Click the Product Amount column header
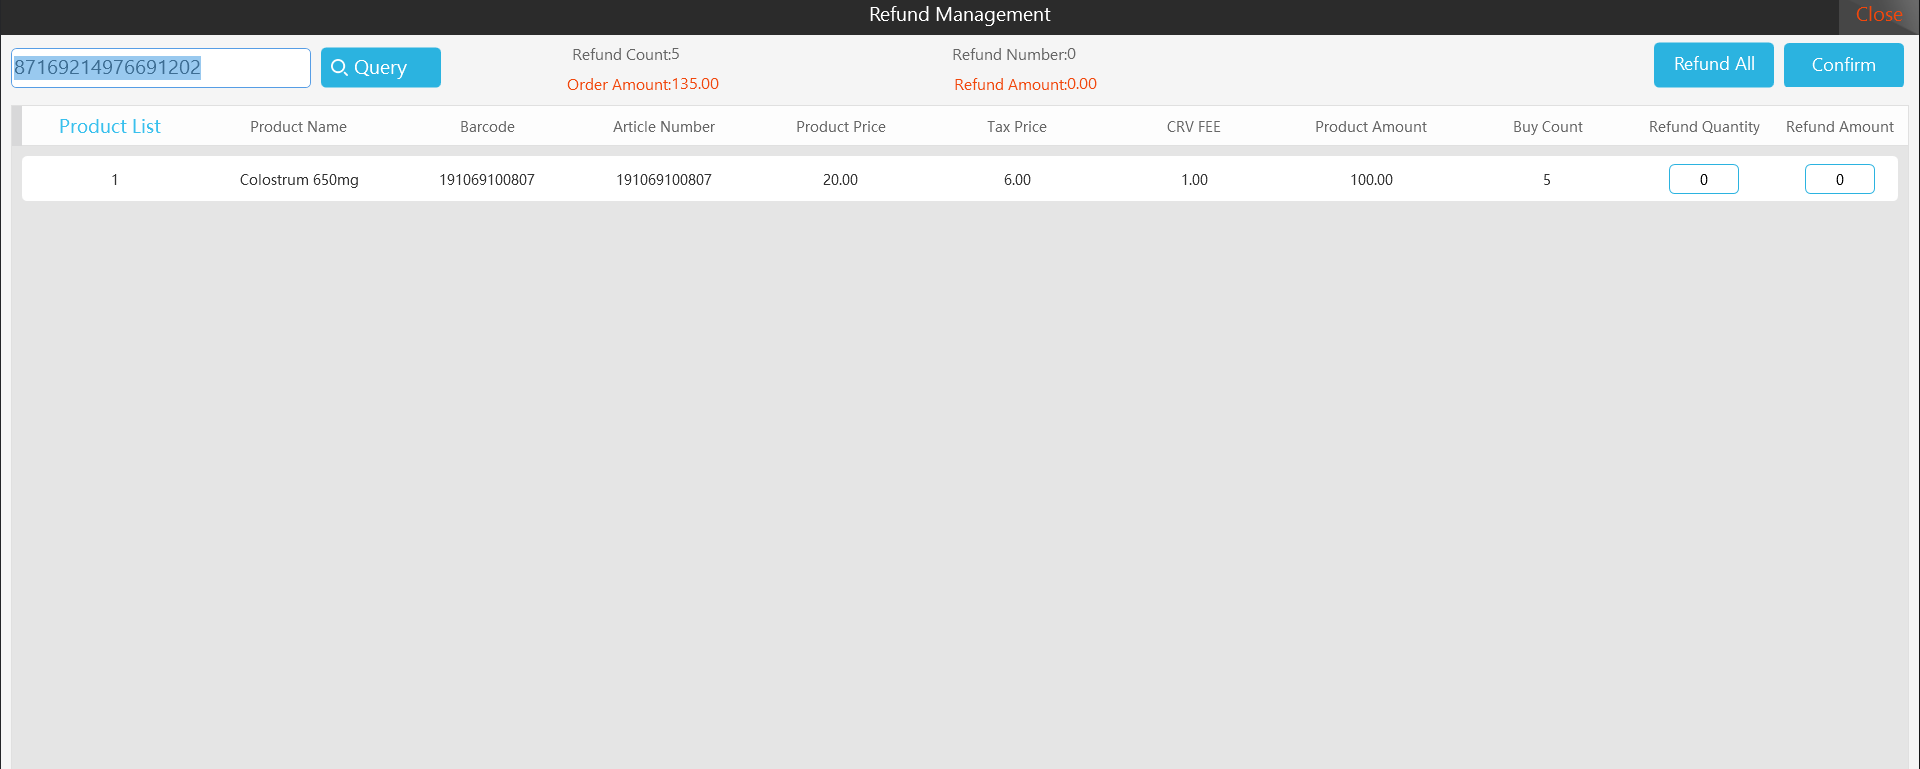1920x769 pixels. point(1370,127)
